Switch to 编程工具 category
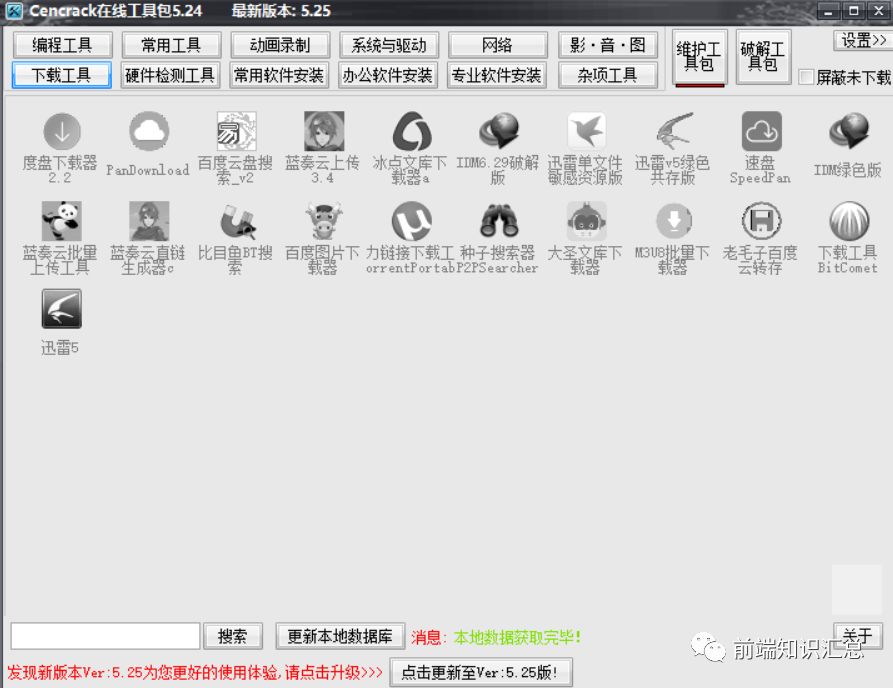Screen dimensions: 893x688 coord(62,45)
